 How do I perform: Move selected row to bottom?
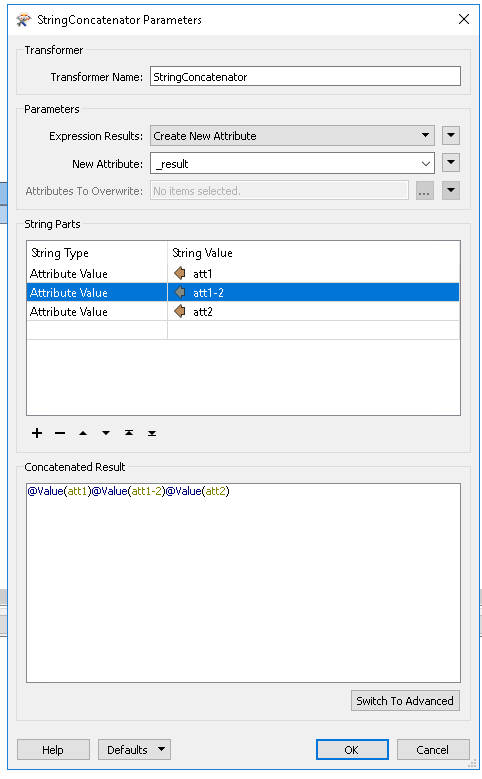pos(152,433)
